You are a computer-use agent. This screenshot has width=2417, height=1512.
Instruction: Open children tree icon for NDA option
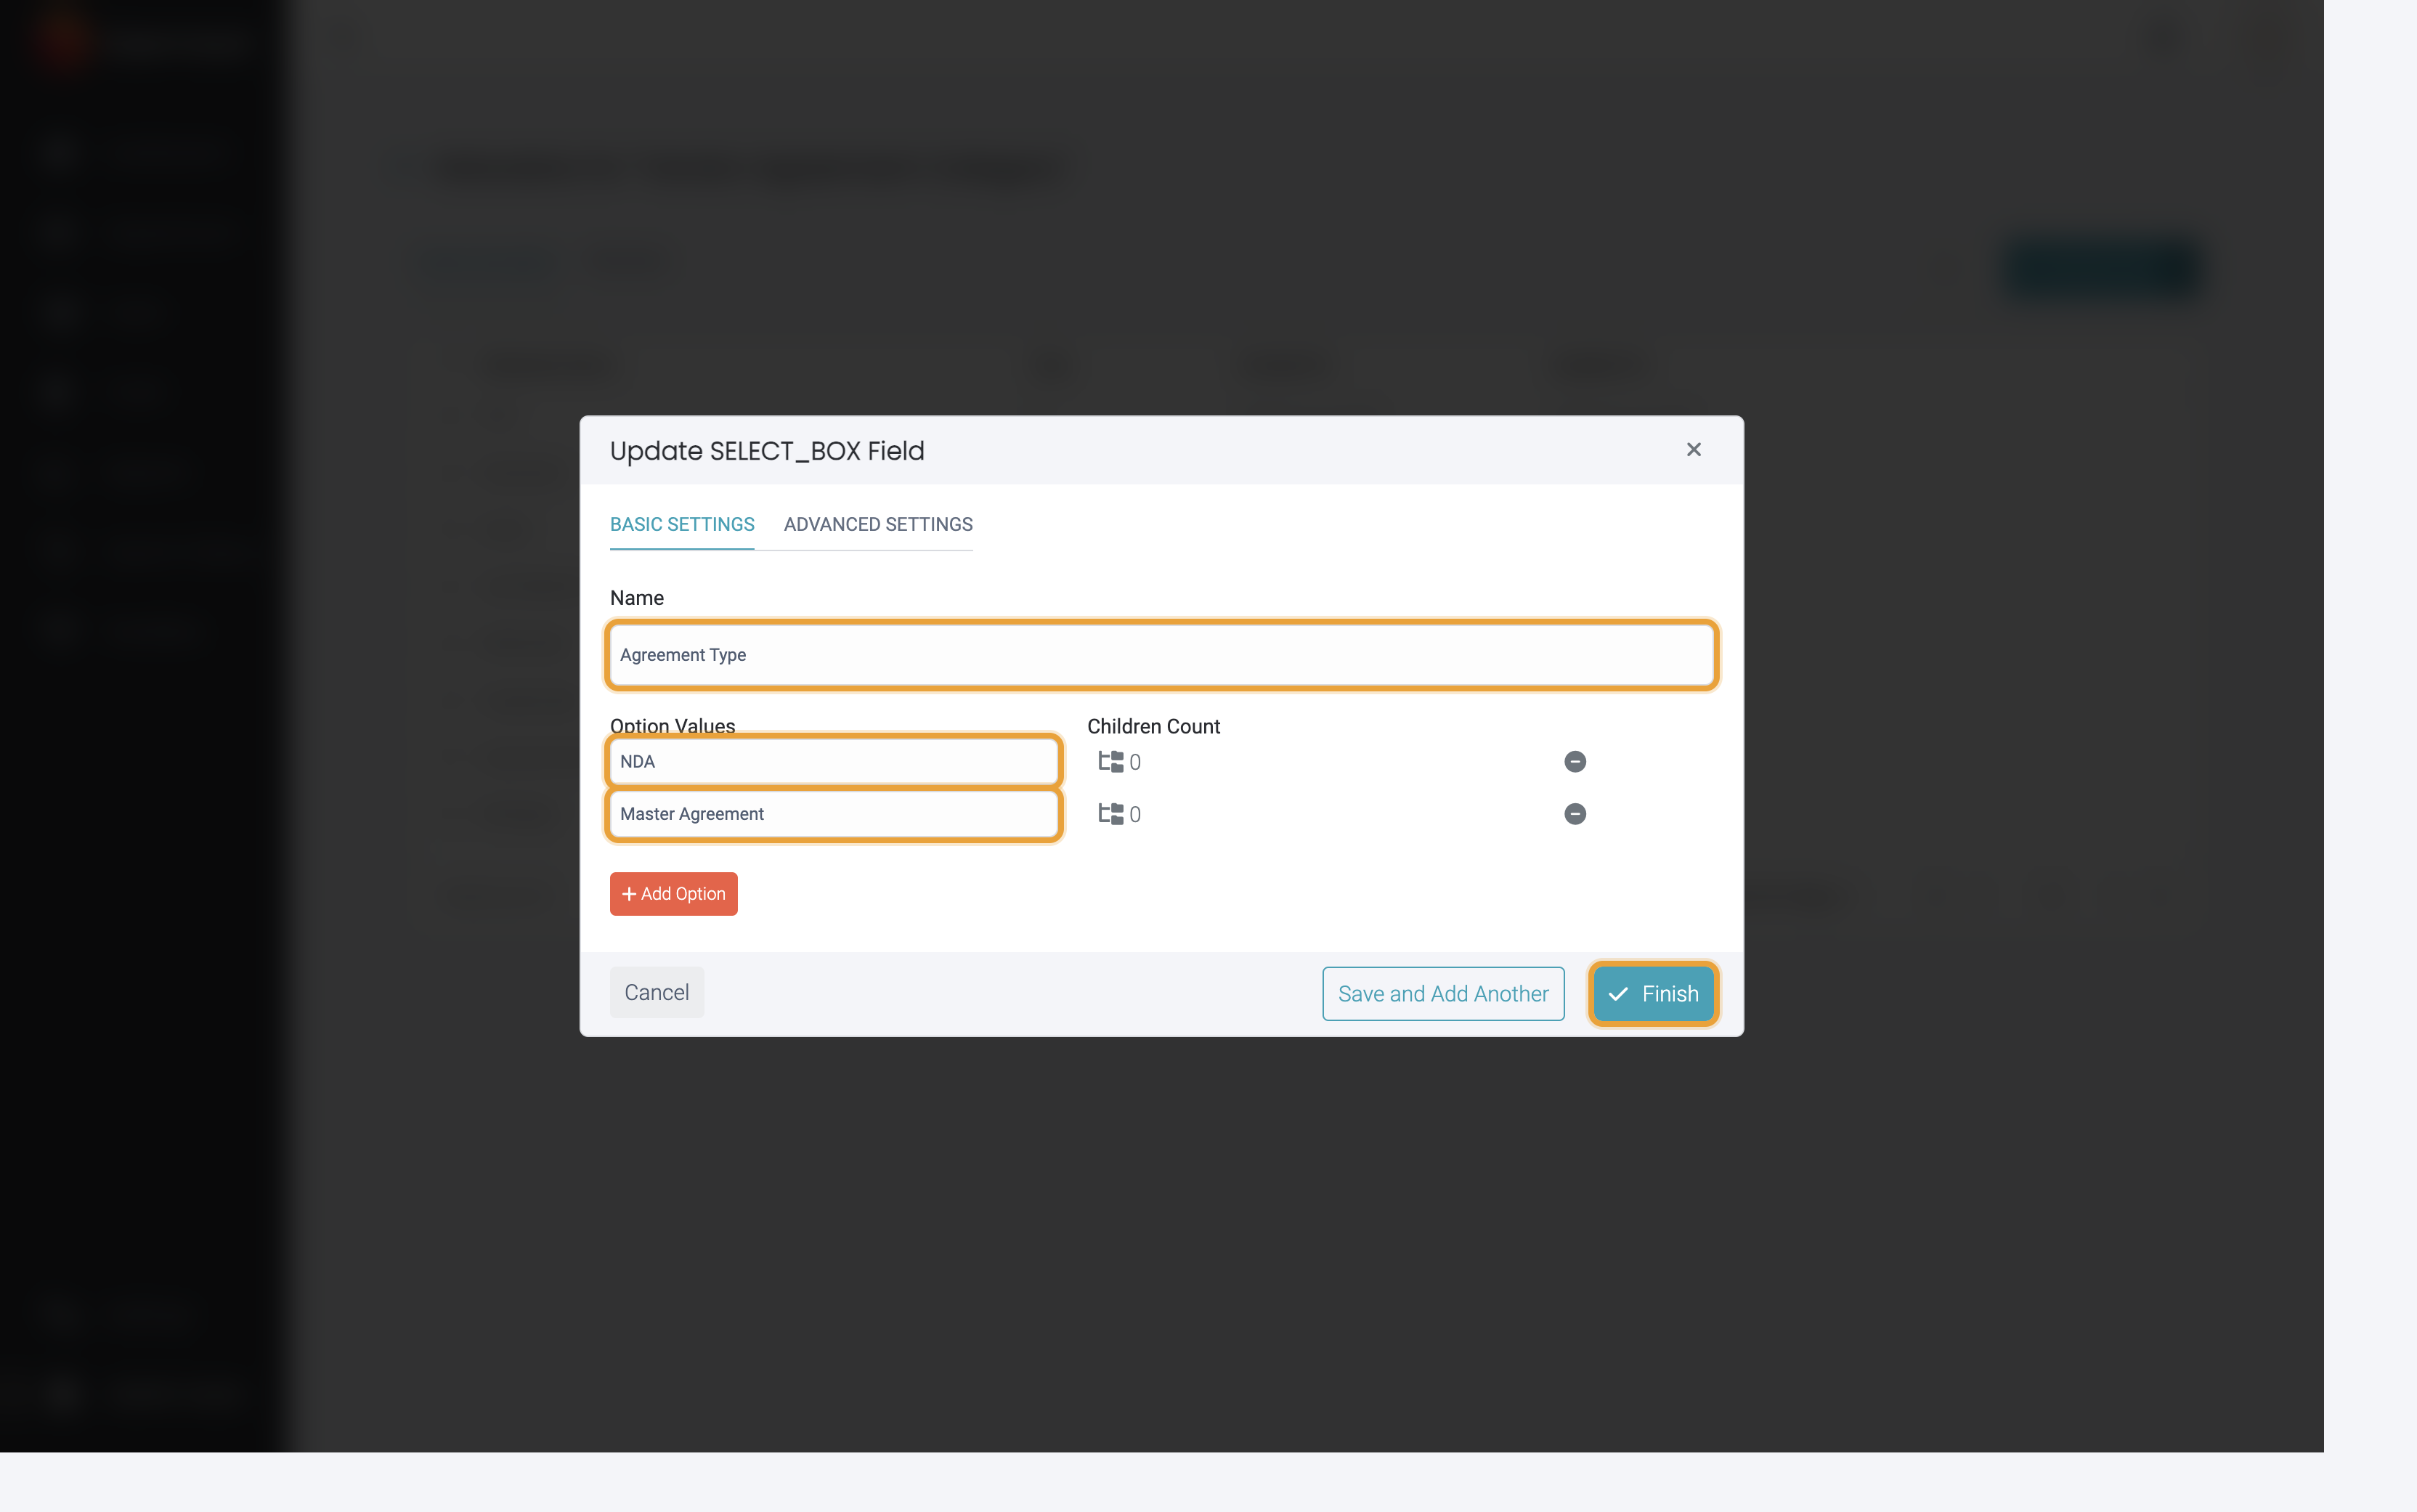(x=1111, y=762)
